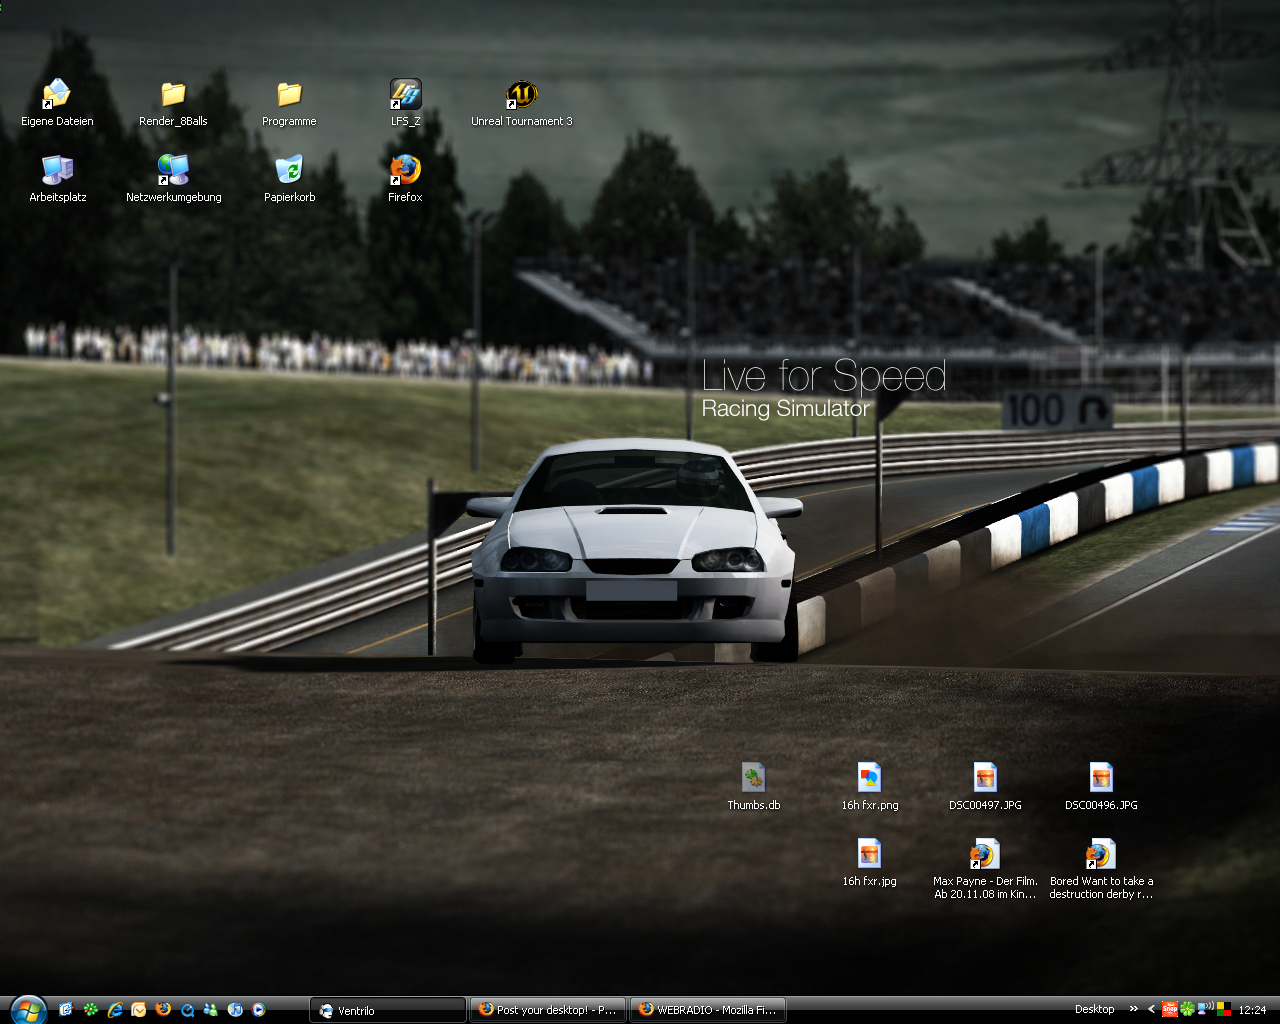The image size is (1280, 1024).
Task: Launch Firefox from the quick launch bar
Action: (163, 1010)
